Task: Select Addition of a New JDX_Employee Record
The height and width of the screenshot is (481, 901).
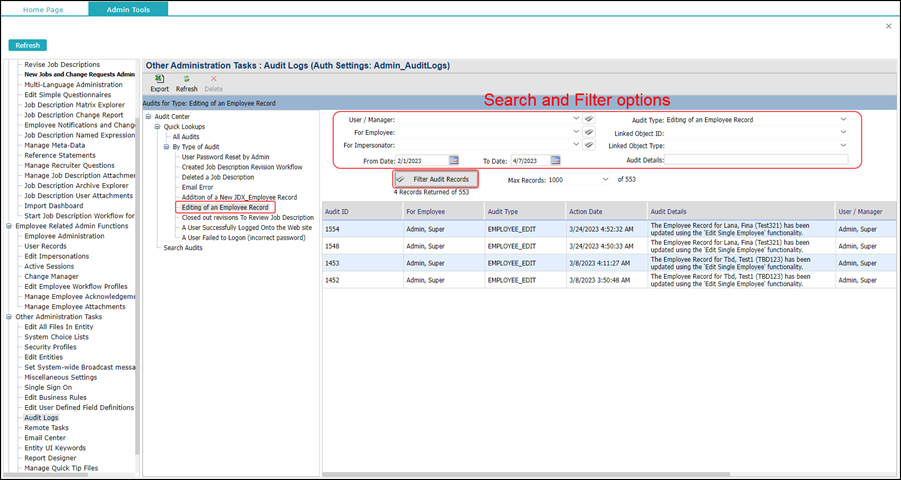Action: click(x=240, y=197)
